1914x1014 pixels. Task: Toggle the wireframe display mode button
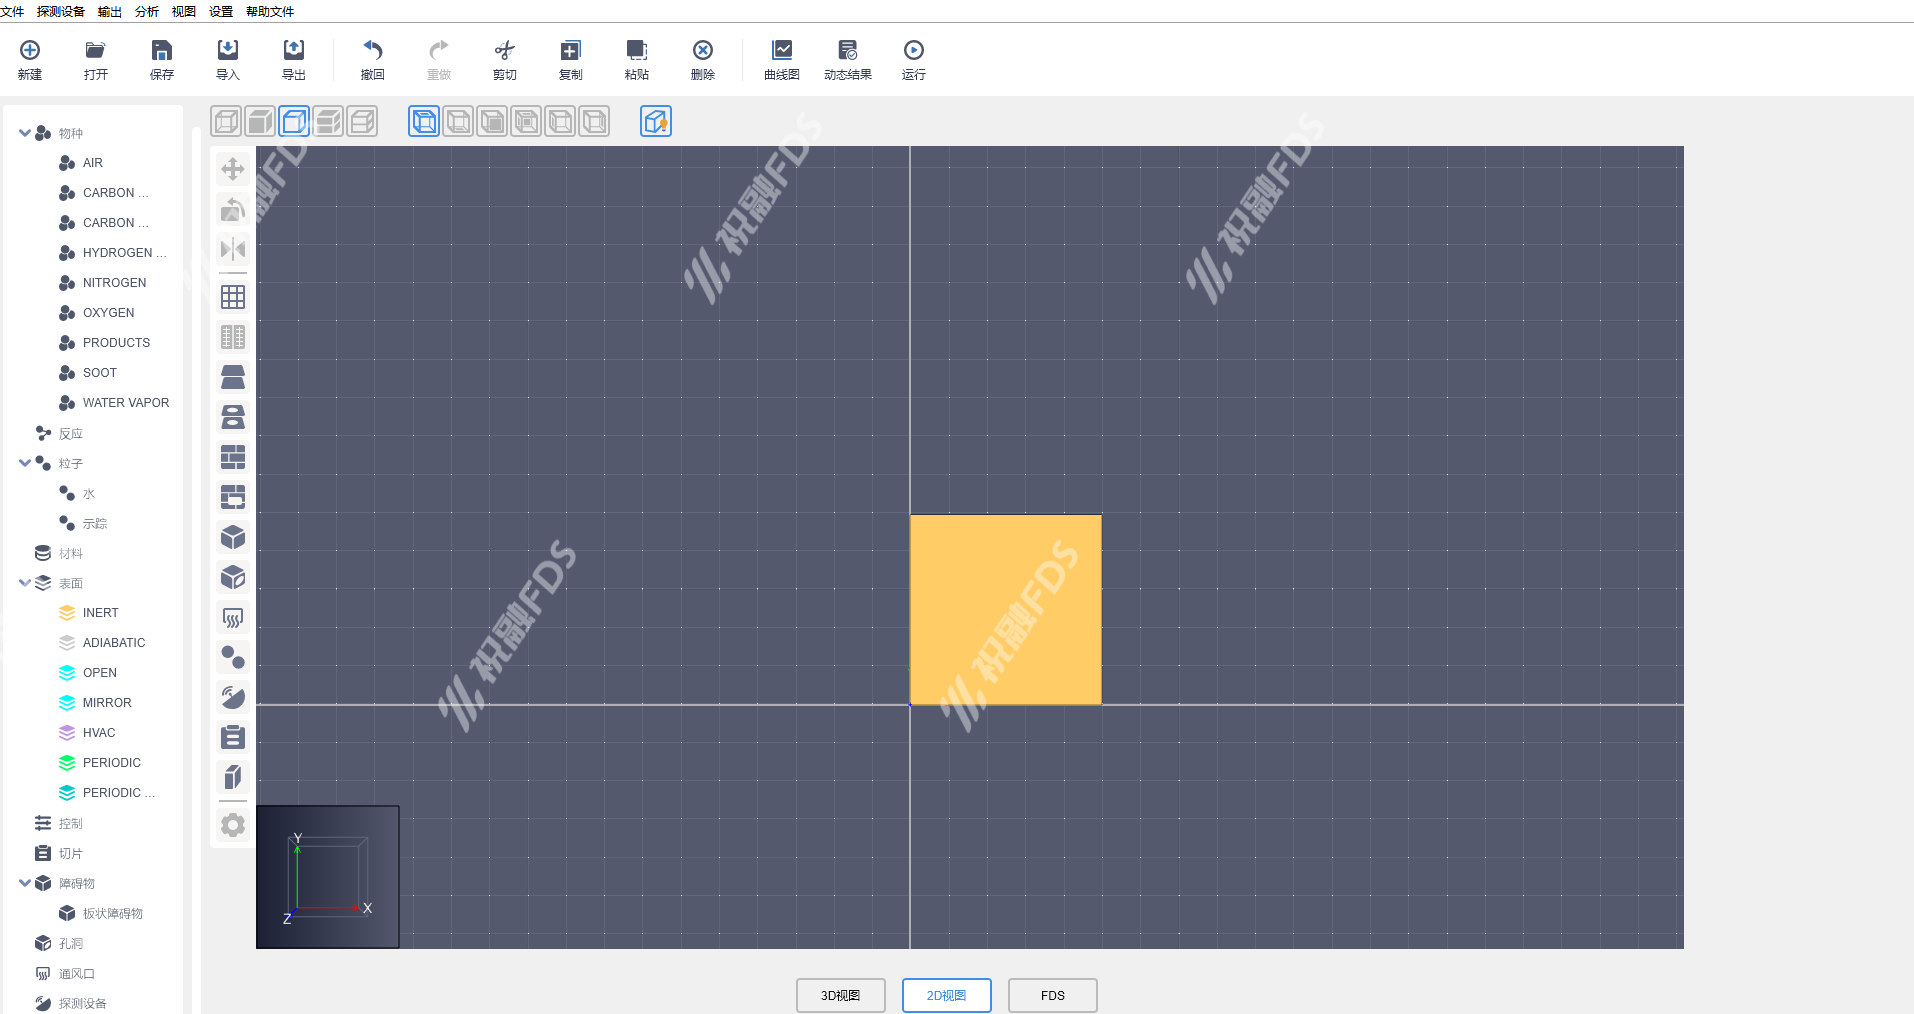click(x=227, y=122)
